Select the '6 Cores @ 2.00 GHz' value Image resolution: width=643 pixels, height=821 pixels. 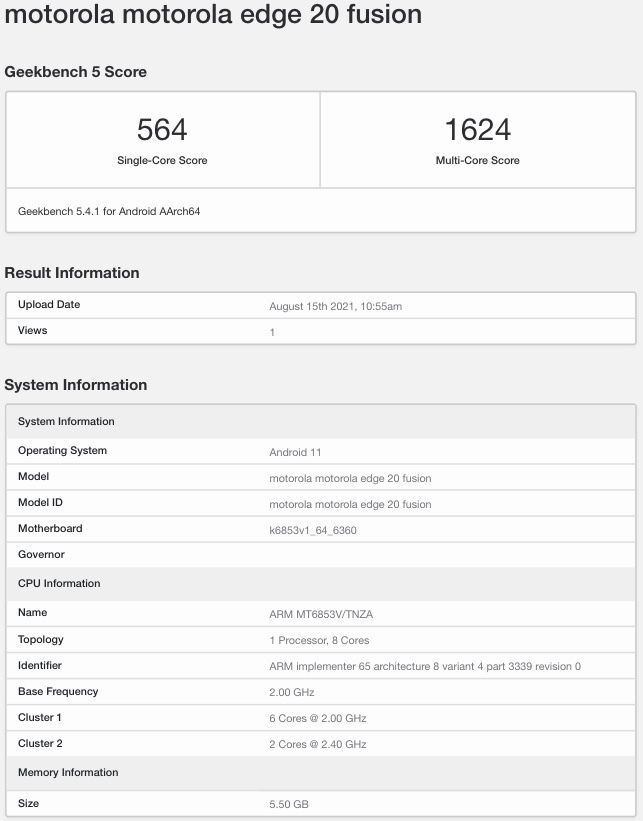coord(318,718)
